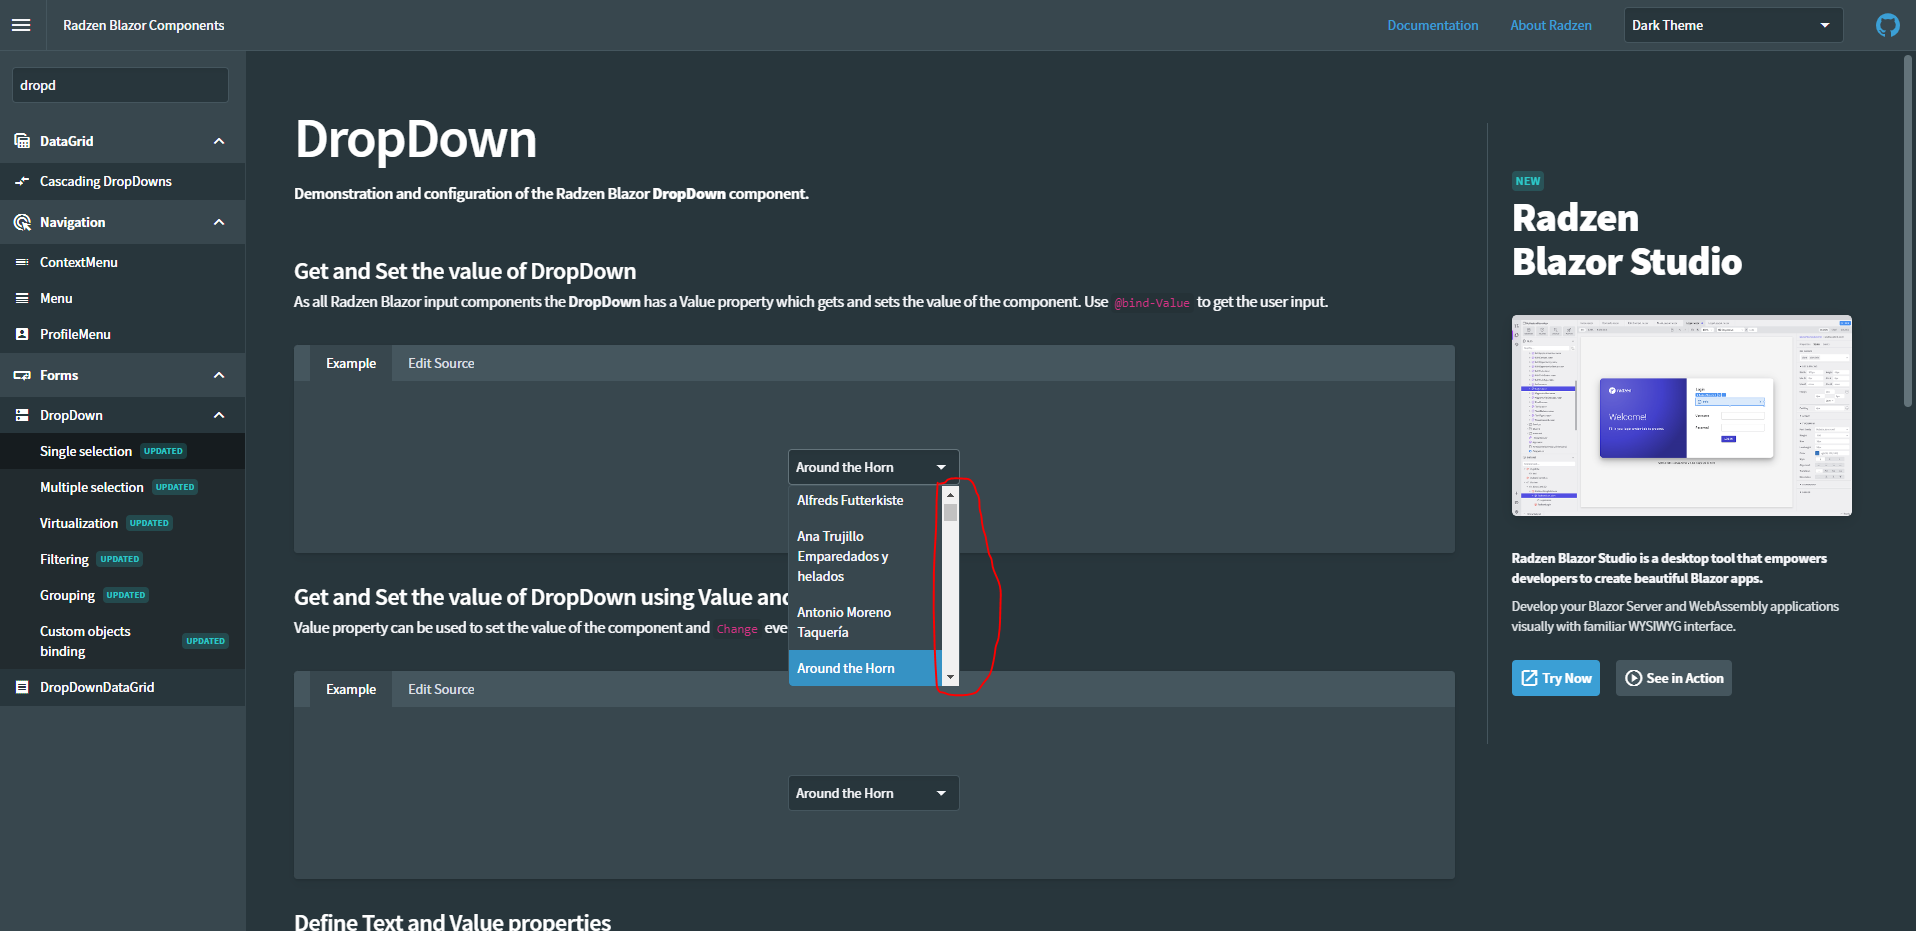Select the DataGrid sidebar icon

click(22, 141)
